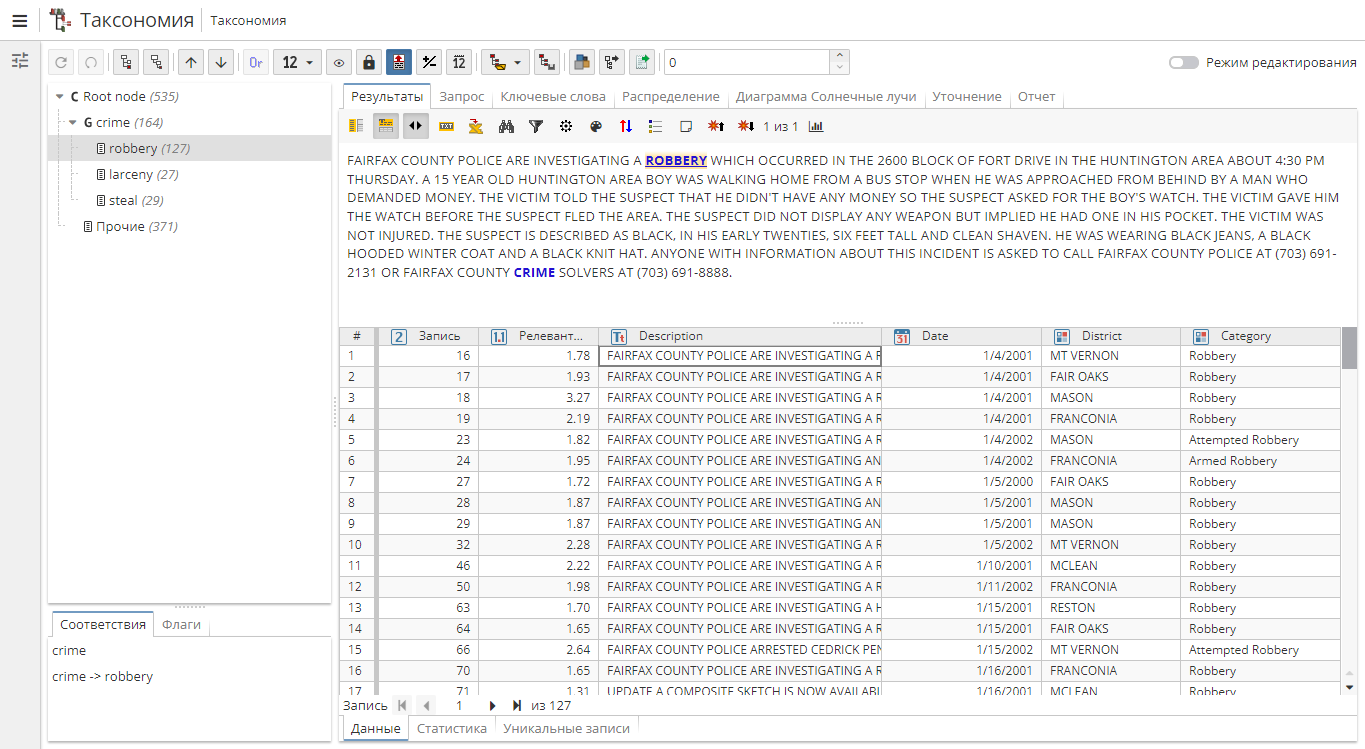Collapse the Root node in the tree
Screen dimensions: 1365x749
[60, 97]
